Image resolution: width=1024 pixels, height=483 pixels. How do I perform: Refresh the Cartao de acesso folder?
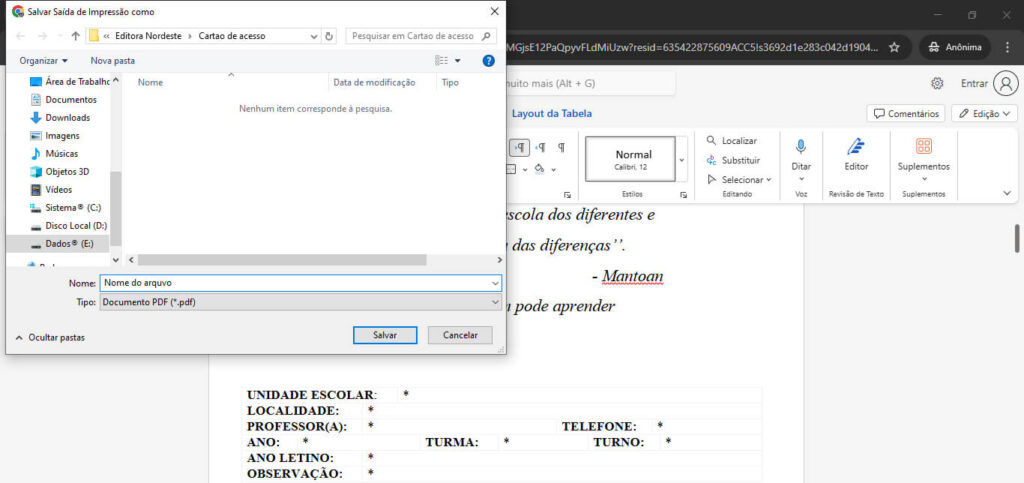[329, 37]
